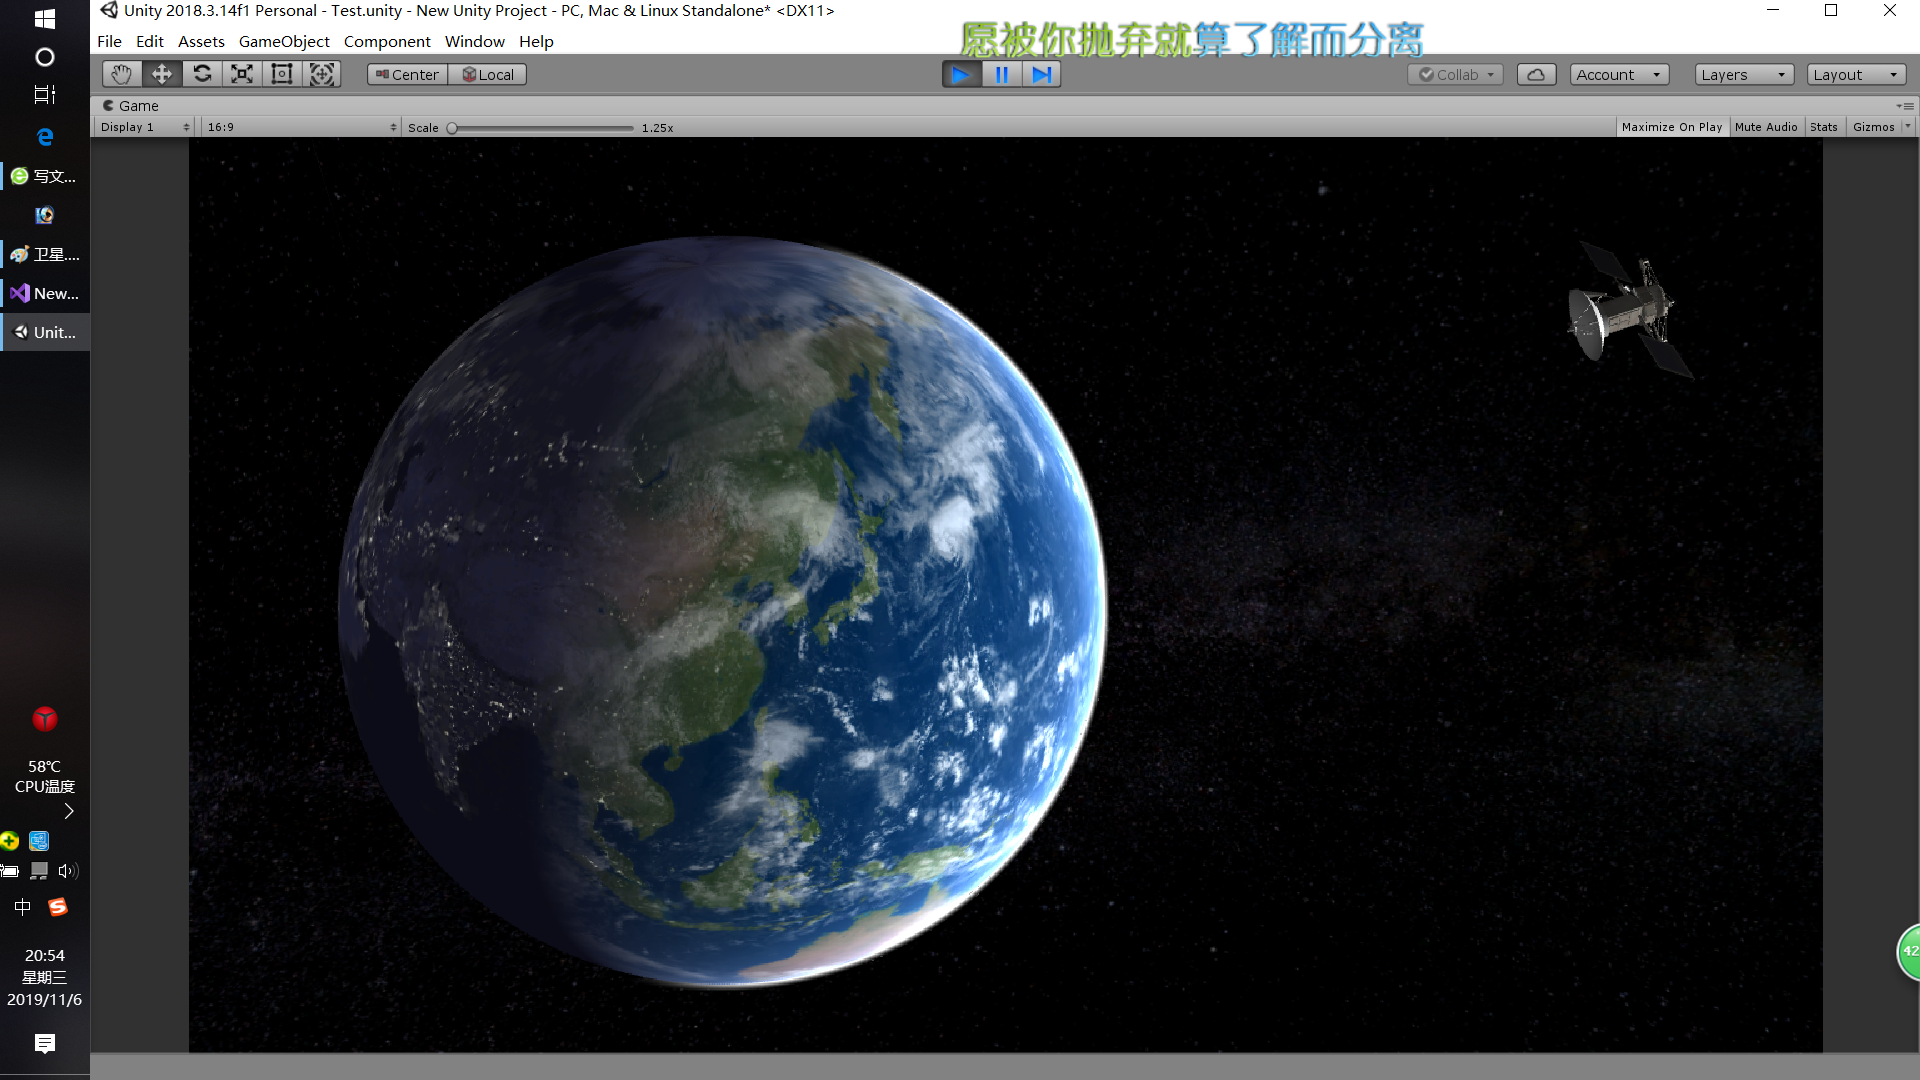Toggle pivot mode via the Center button
This screenshot has height=1080, width=1920.
(x=406, y=73)
